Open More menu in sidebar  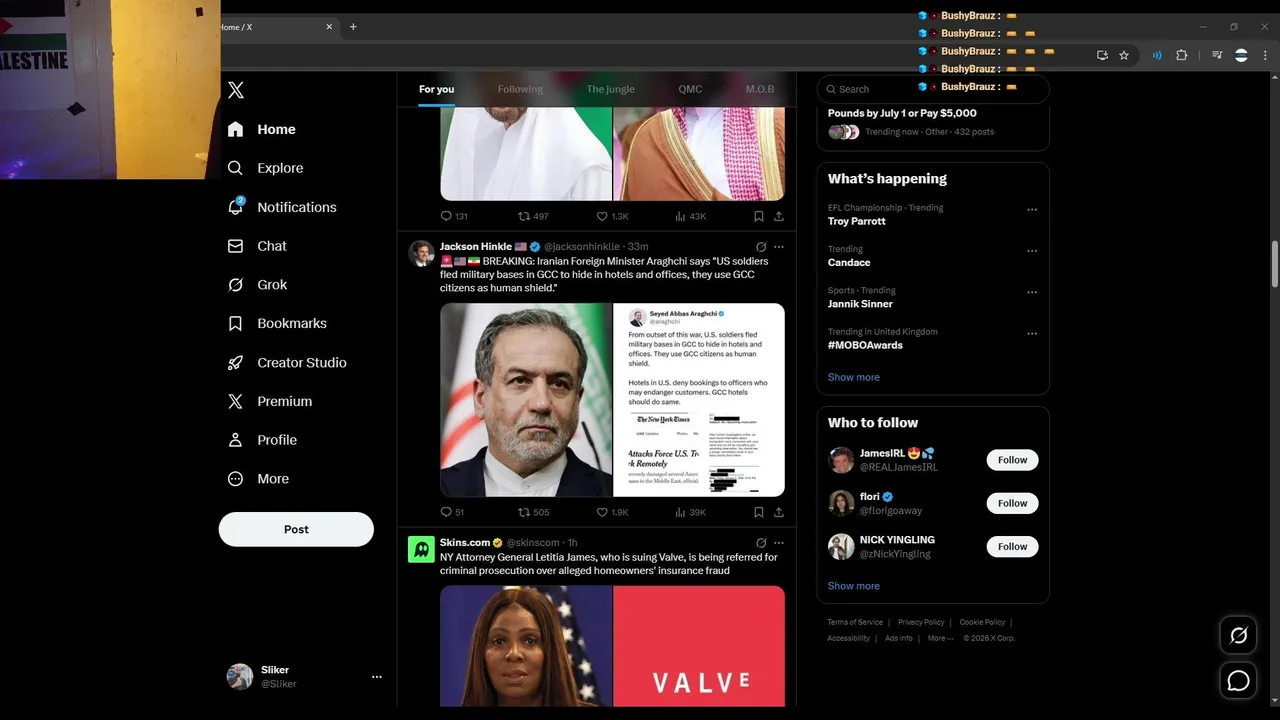[x=258, y=479]
